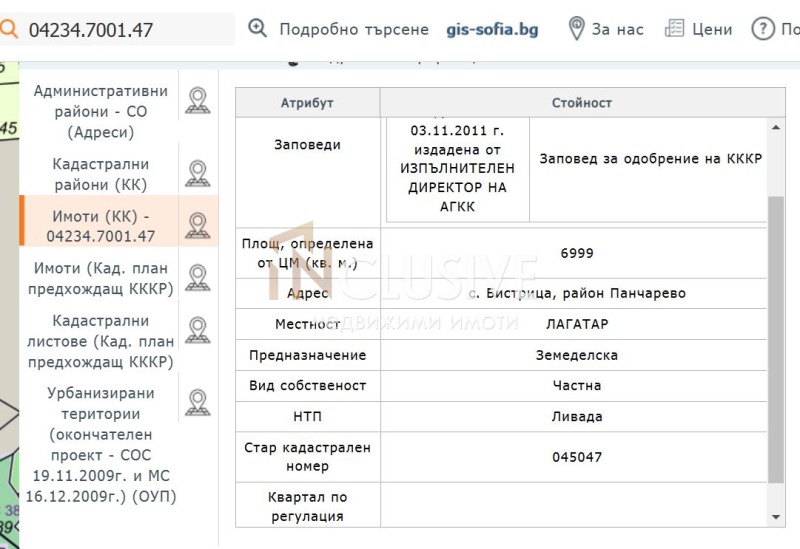Open the detailed search magnifier icon

[257, 29]
